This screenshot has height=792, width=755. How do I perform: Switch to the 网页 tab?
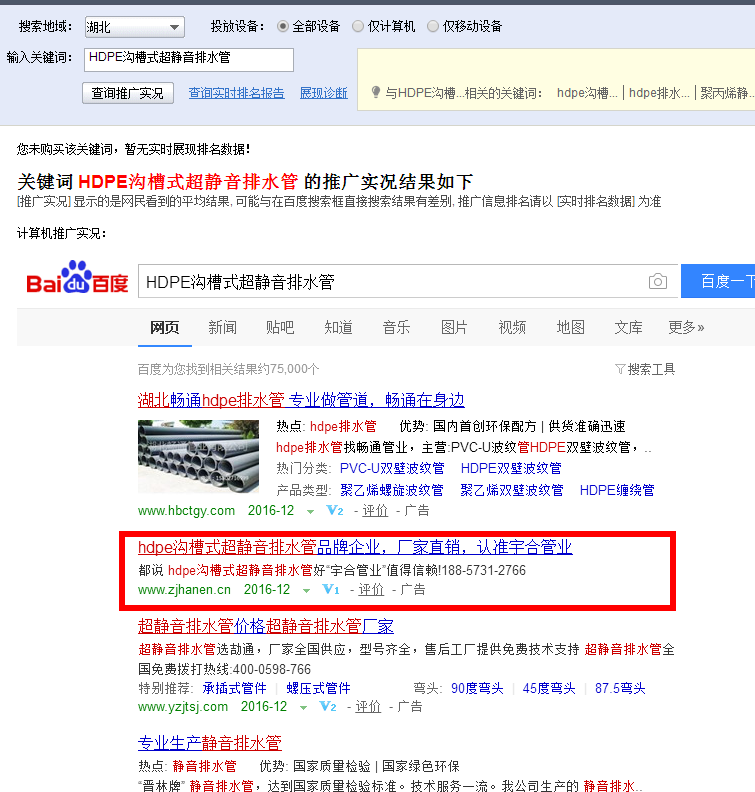[x=165, y=327]
